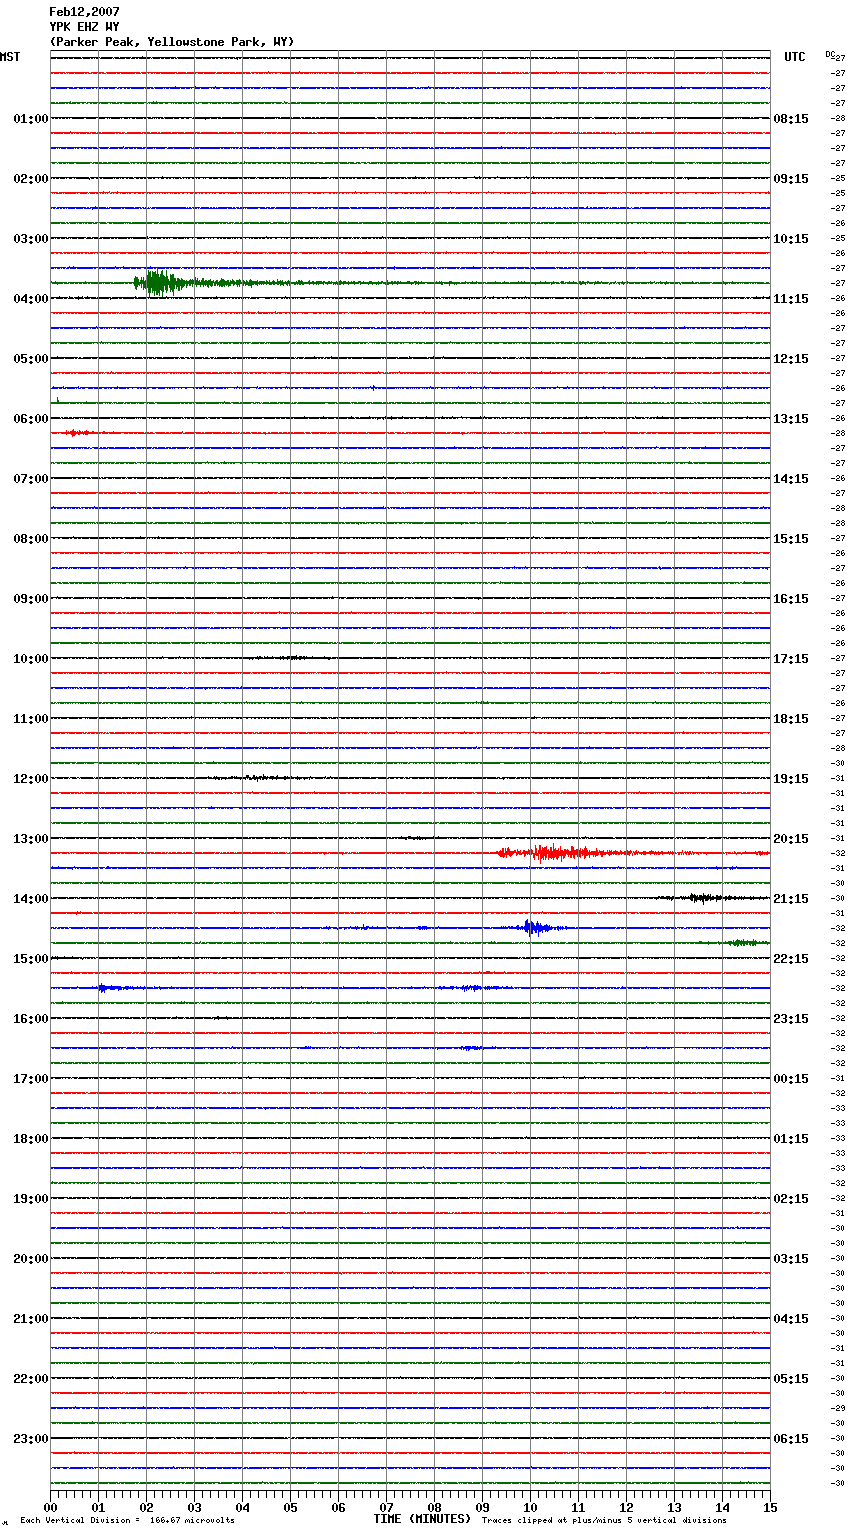Select the Traces clipped footer note
Screen dimensions: 850x1534
click(604, 1521)
